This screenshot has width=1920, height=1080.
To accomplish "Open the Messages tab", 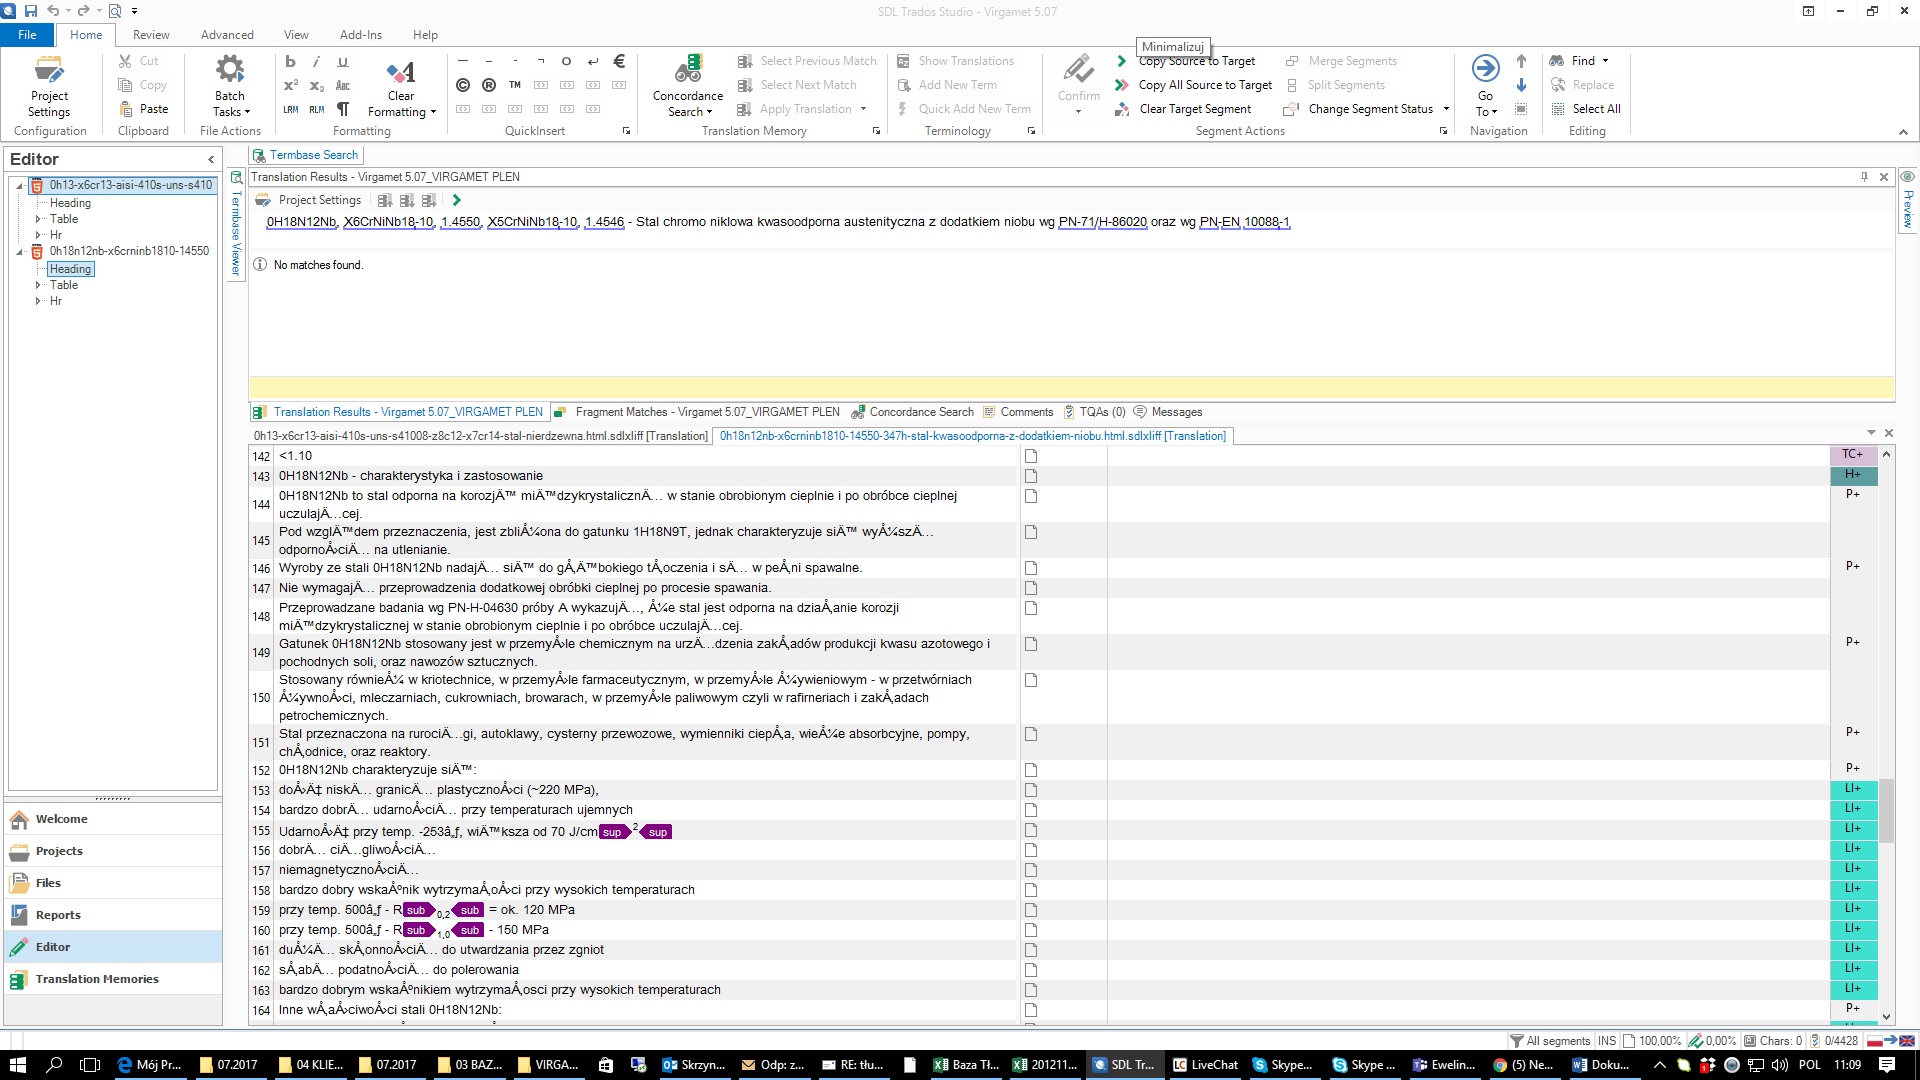I will coord(1168,412).
